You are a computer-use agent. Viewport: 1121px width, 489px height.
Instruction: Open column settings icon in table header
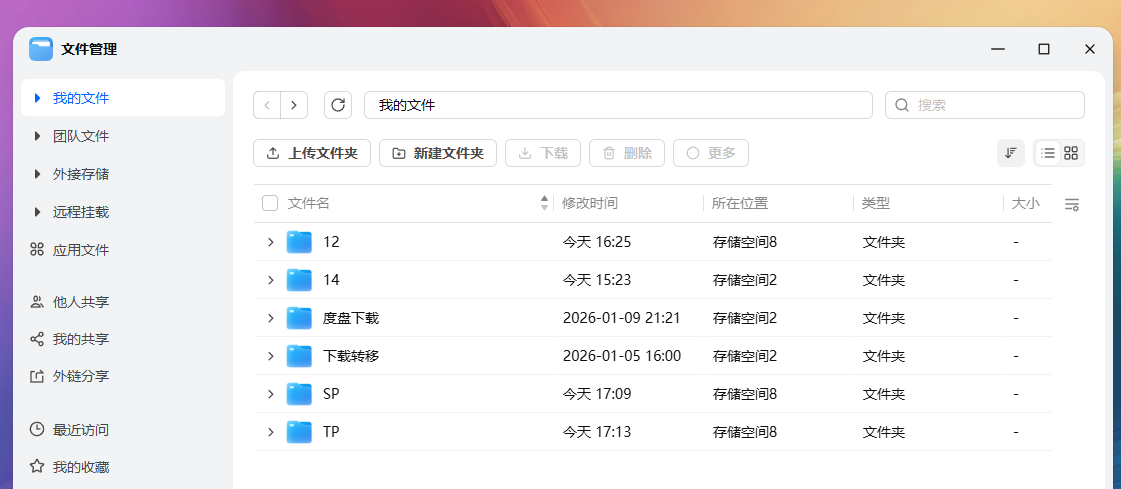click(x=1072, y=204)
